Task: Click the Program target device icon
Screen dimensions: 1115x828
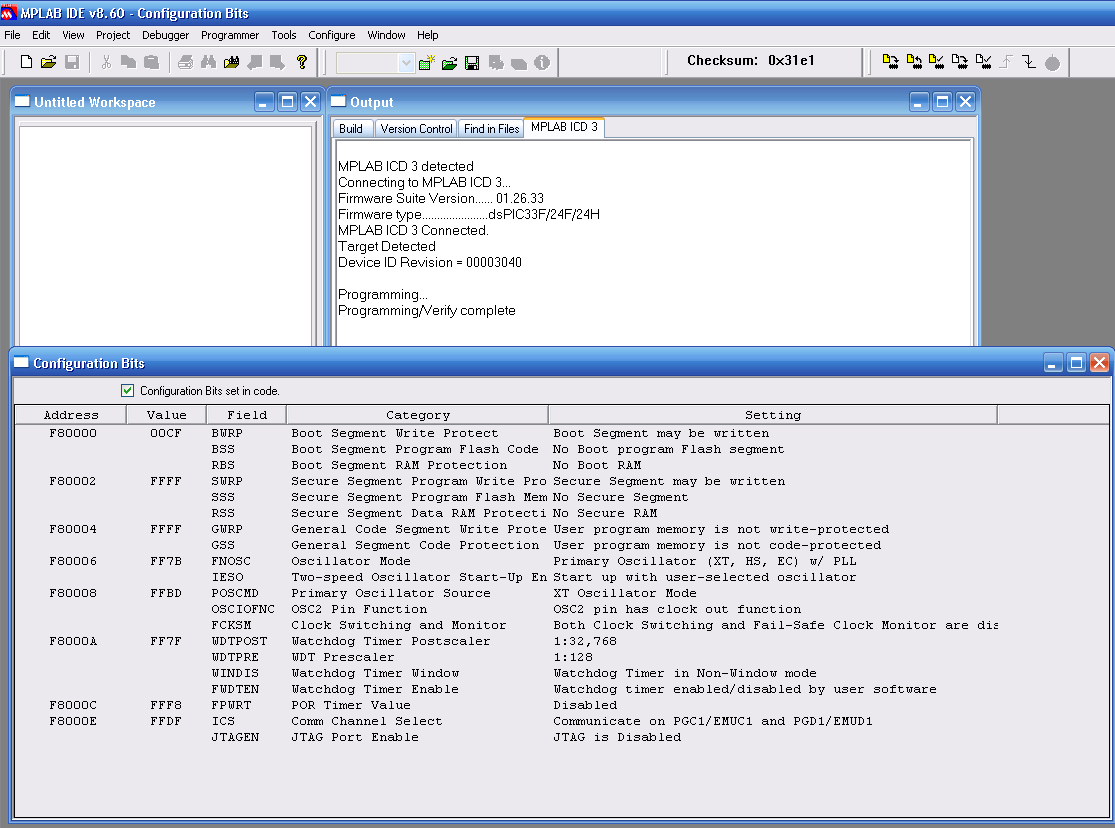Action: pyautogui.click(x=890, y=62)
